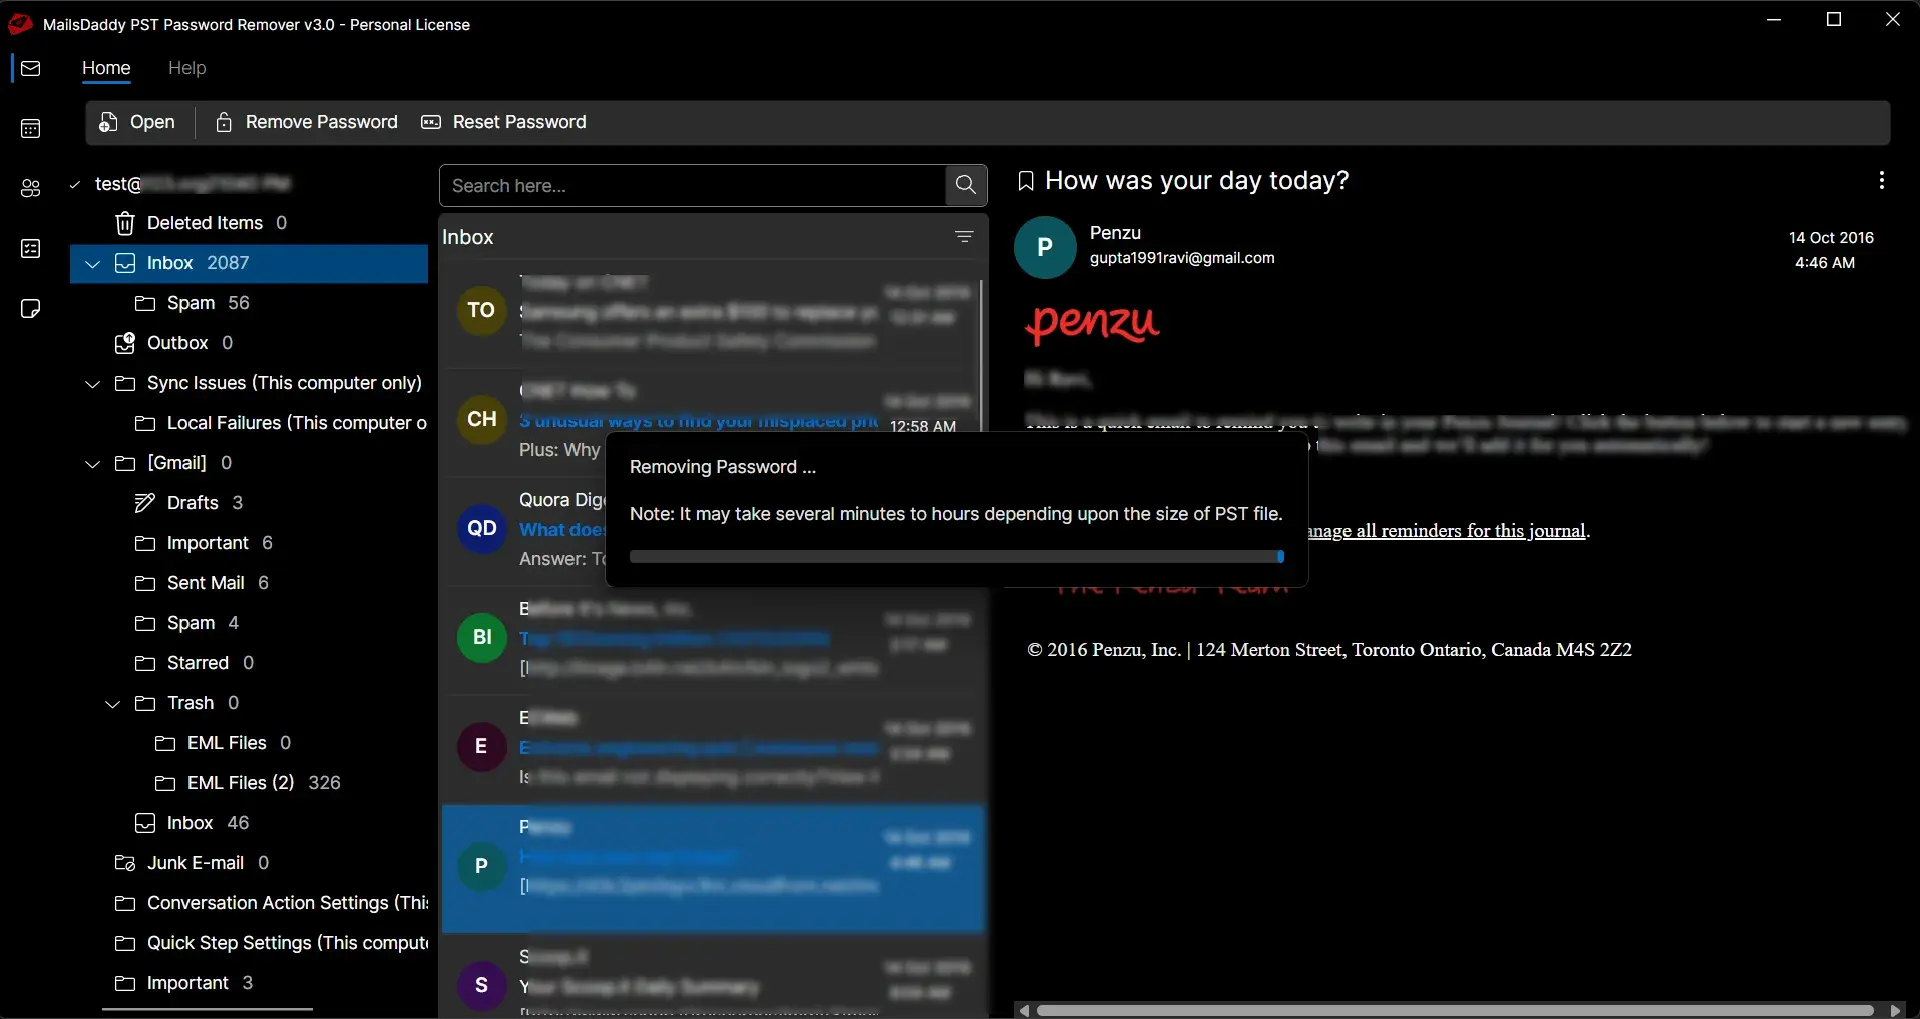Select Conversation Action Settings folder
The width and height of the screenshot is (1920, 1019).
tap(250, 903)
